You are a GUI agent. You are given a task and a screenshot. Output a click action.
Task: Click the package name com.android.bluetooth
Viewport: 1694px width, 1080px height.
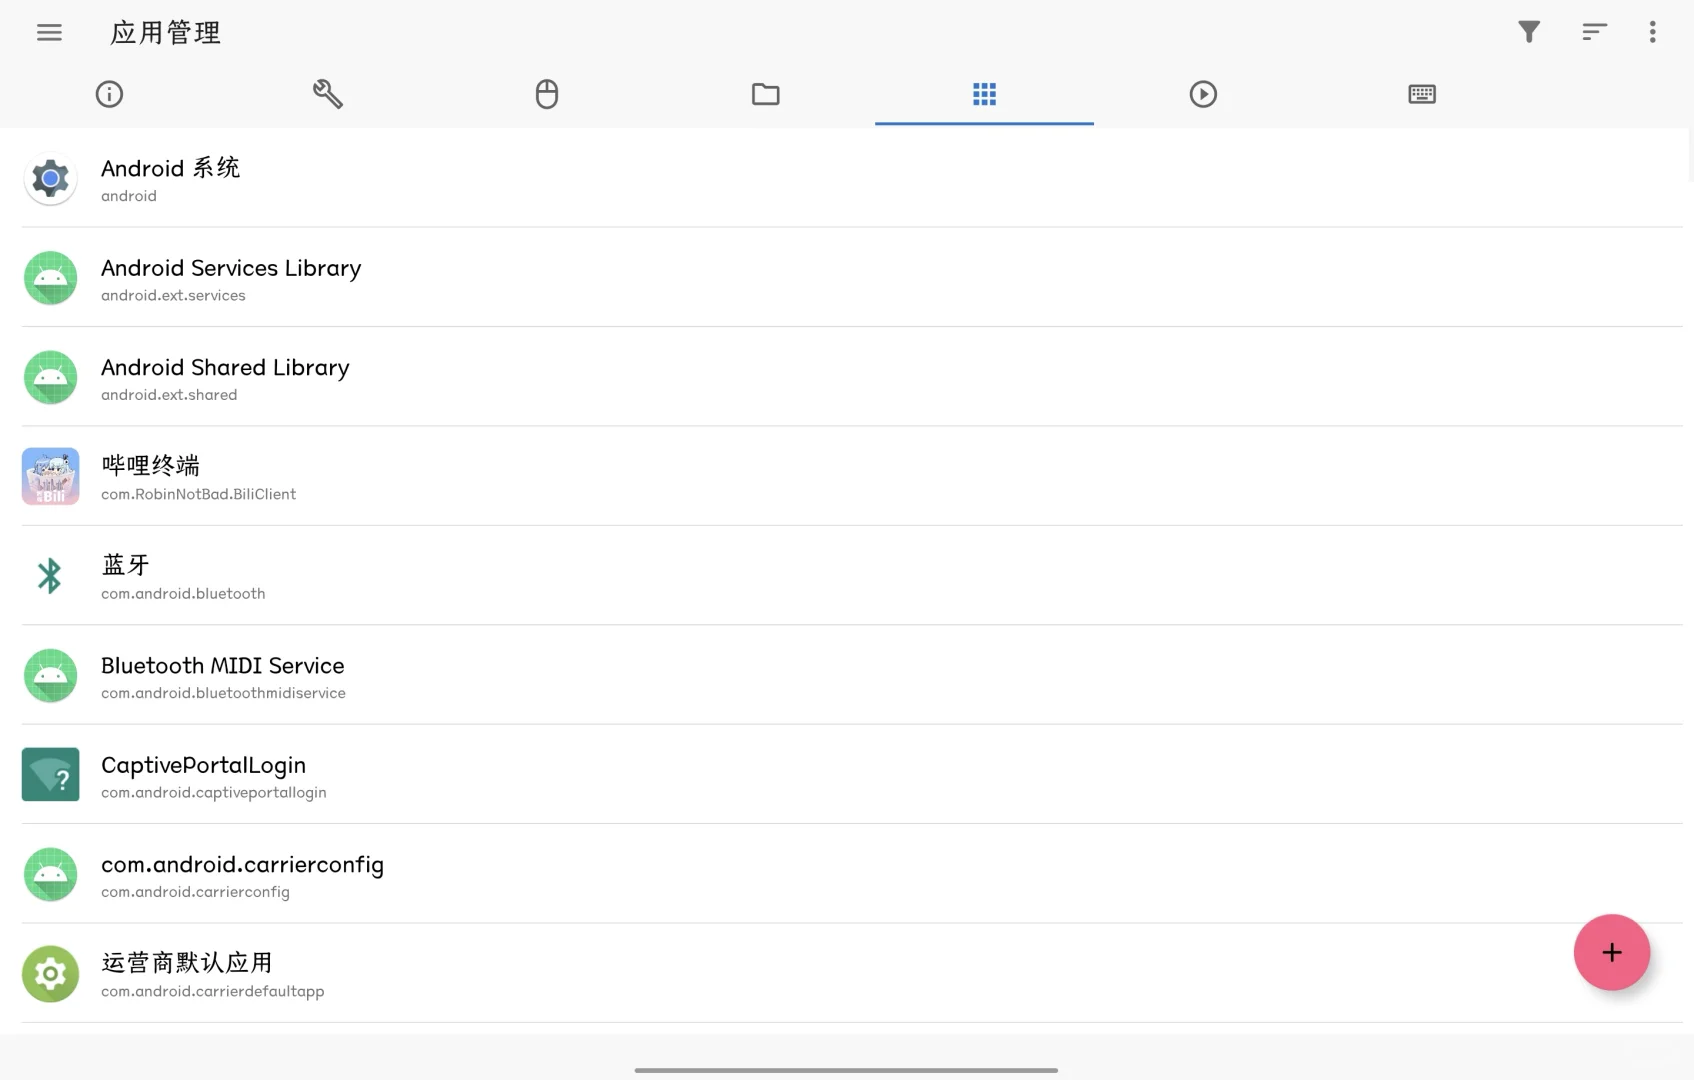183,594
